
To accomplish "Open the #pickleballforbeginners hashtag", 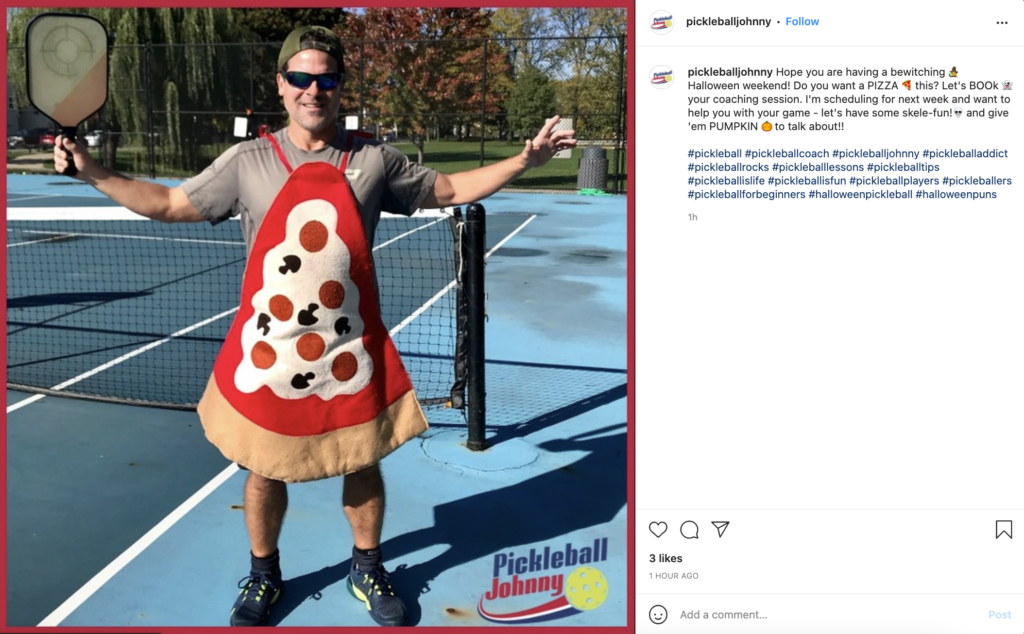I will (746, 195).
